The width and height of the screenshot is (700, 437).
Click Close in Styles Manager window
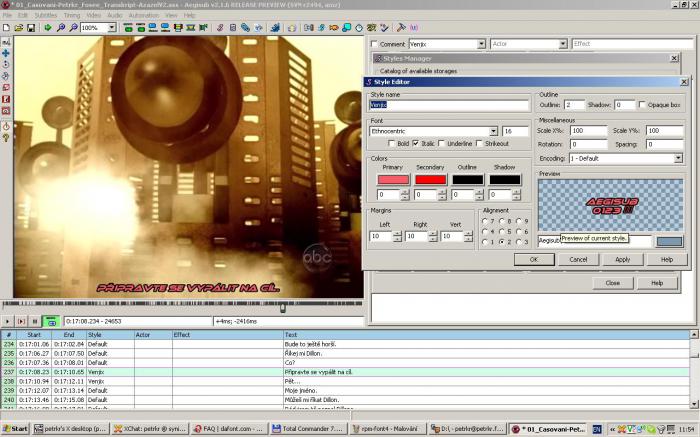click(612, 283)
